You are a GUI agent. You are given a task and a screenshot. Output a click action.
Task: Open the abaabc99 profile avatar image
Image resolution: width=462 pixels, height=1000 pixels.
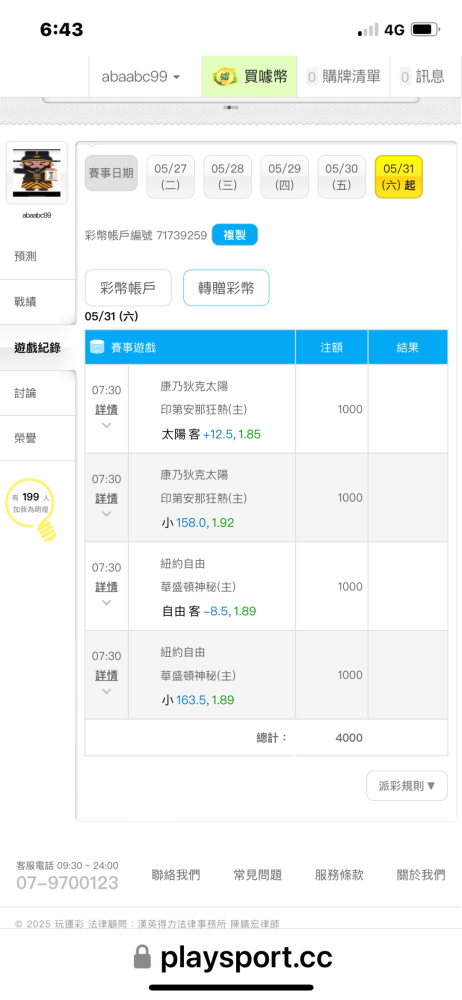point(37,173)
